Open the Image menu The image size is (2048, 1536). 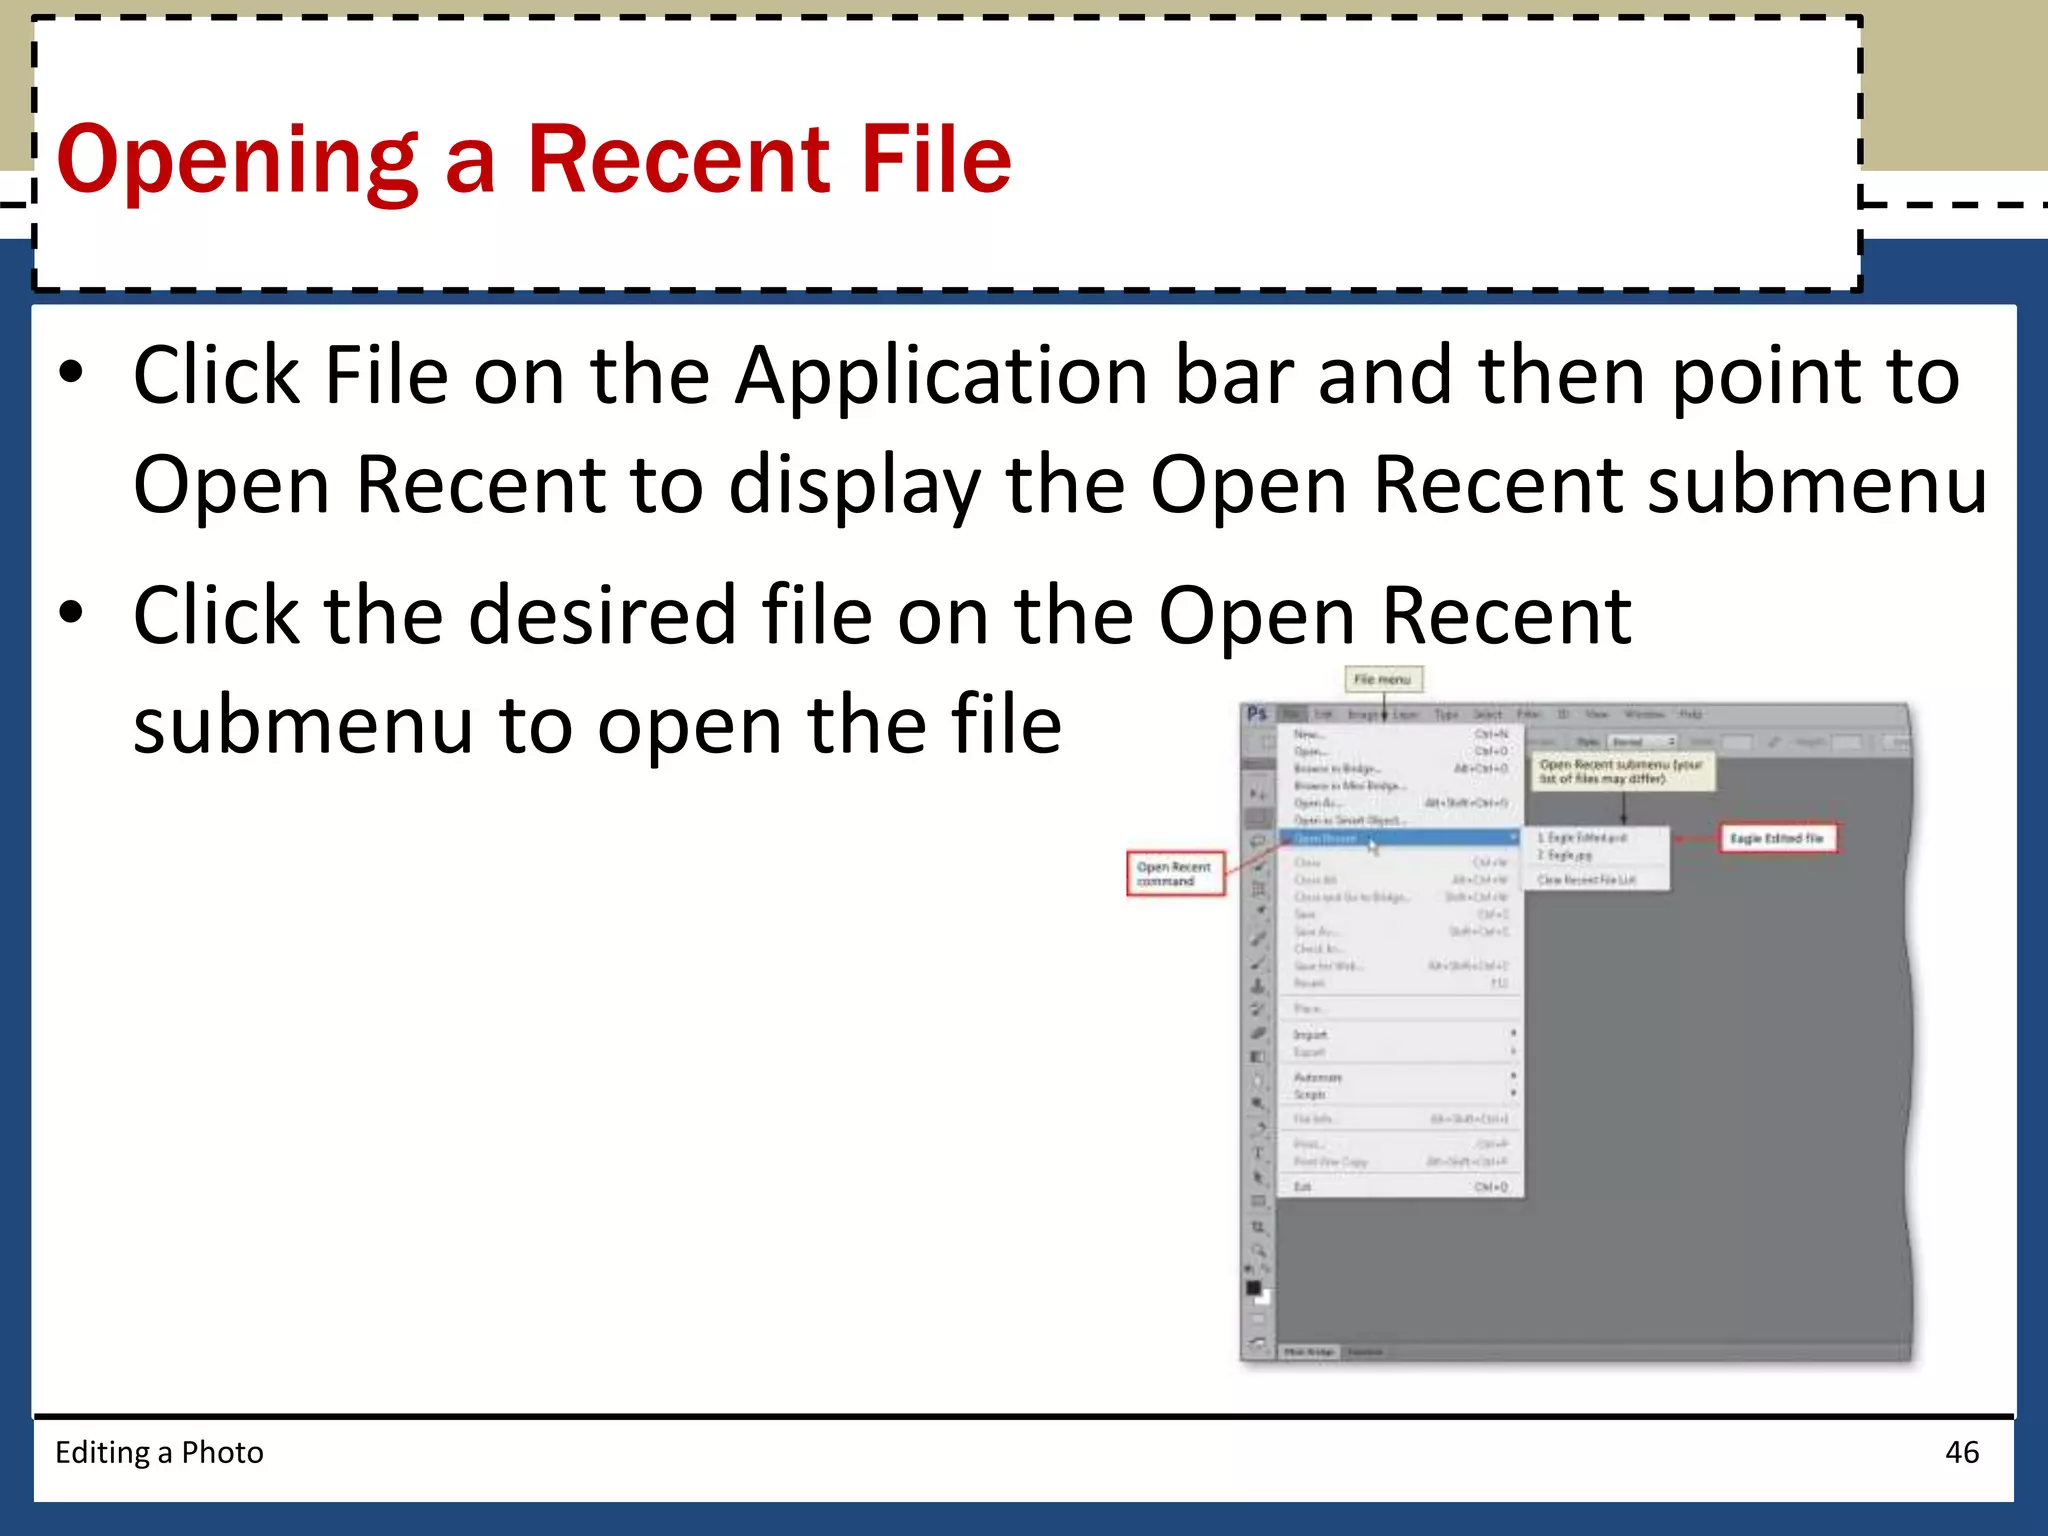coord(1363,714)
